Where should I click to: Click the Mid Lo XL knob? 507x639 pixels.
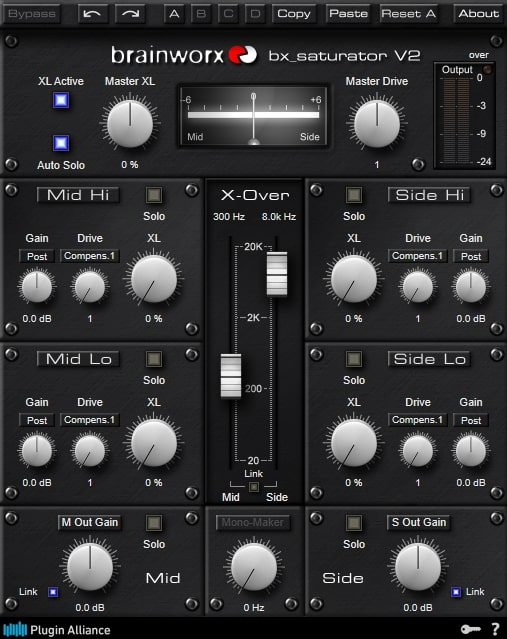pyautogui.click(x=154, y=443)
